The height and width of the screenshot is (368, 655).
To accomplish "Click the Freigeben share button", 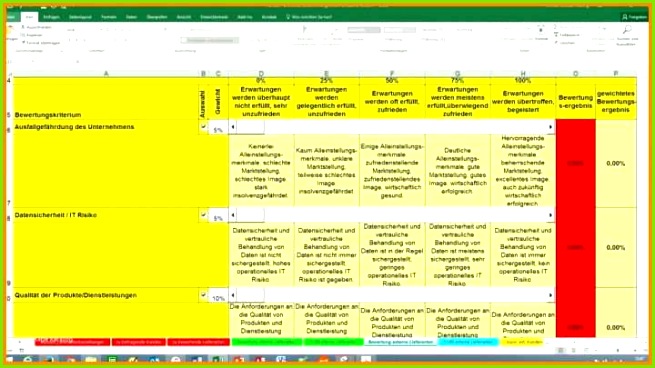I will tap(634, 17).
